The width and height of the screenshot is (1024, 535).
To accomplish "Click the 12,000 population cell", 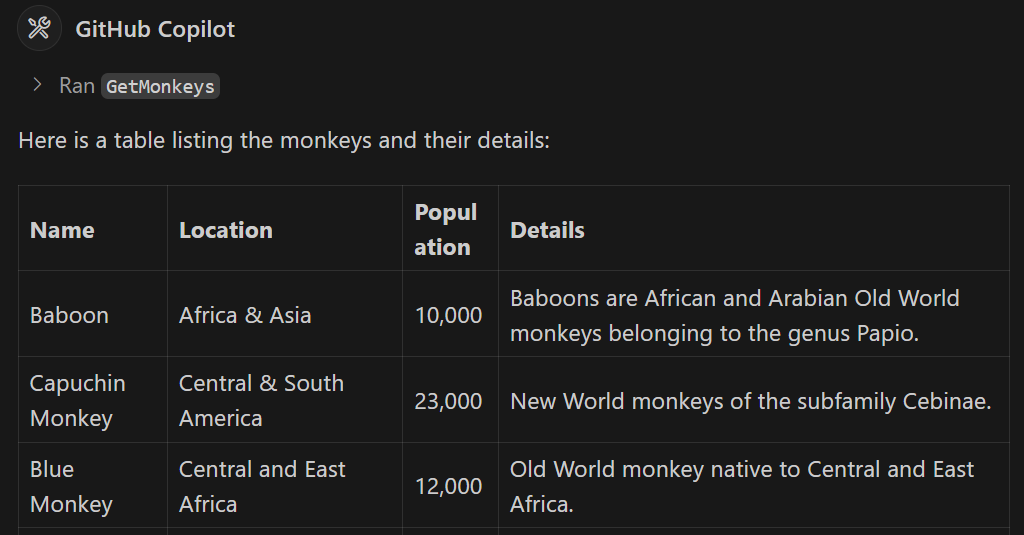I will click(x=449, y=487).
